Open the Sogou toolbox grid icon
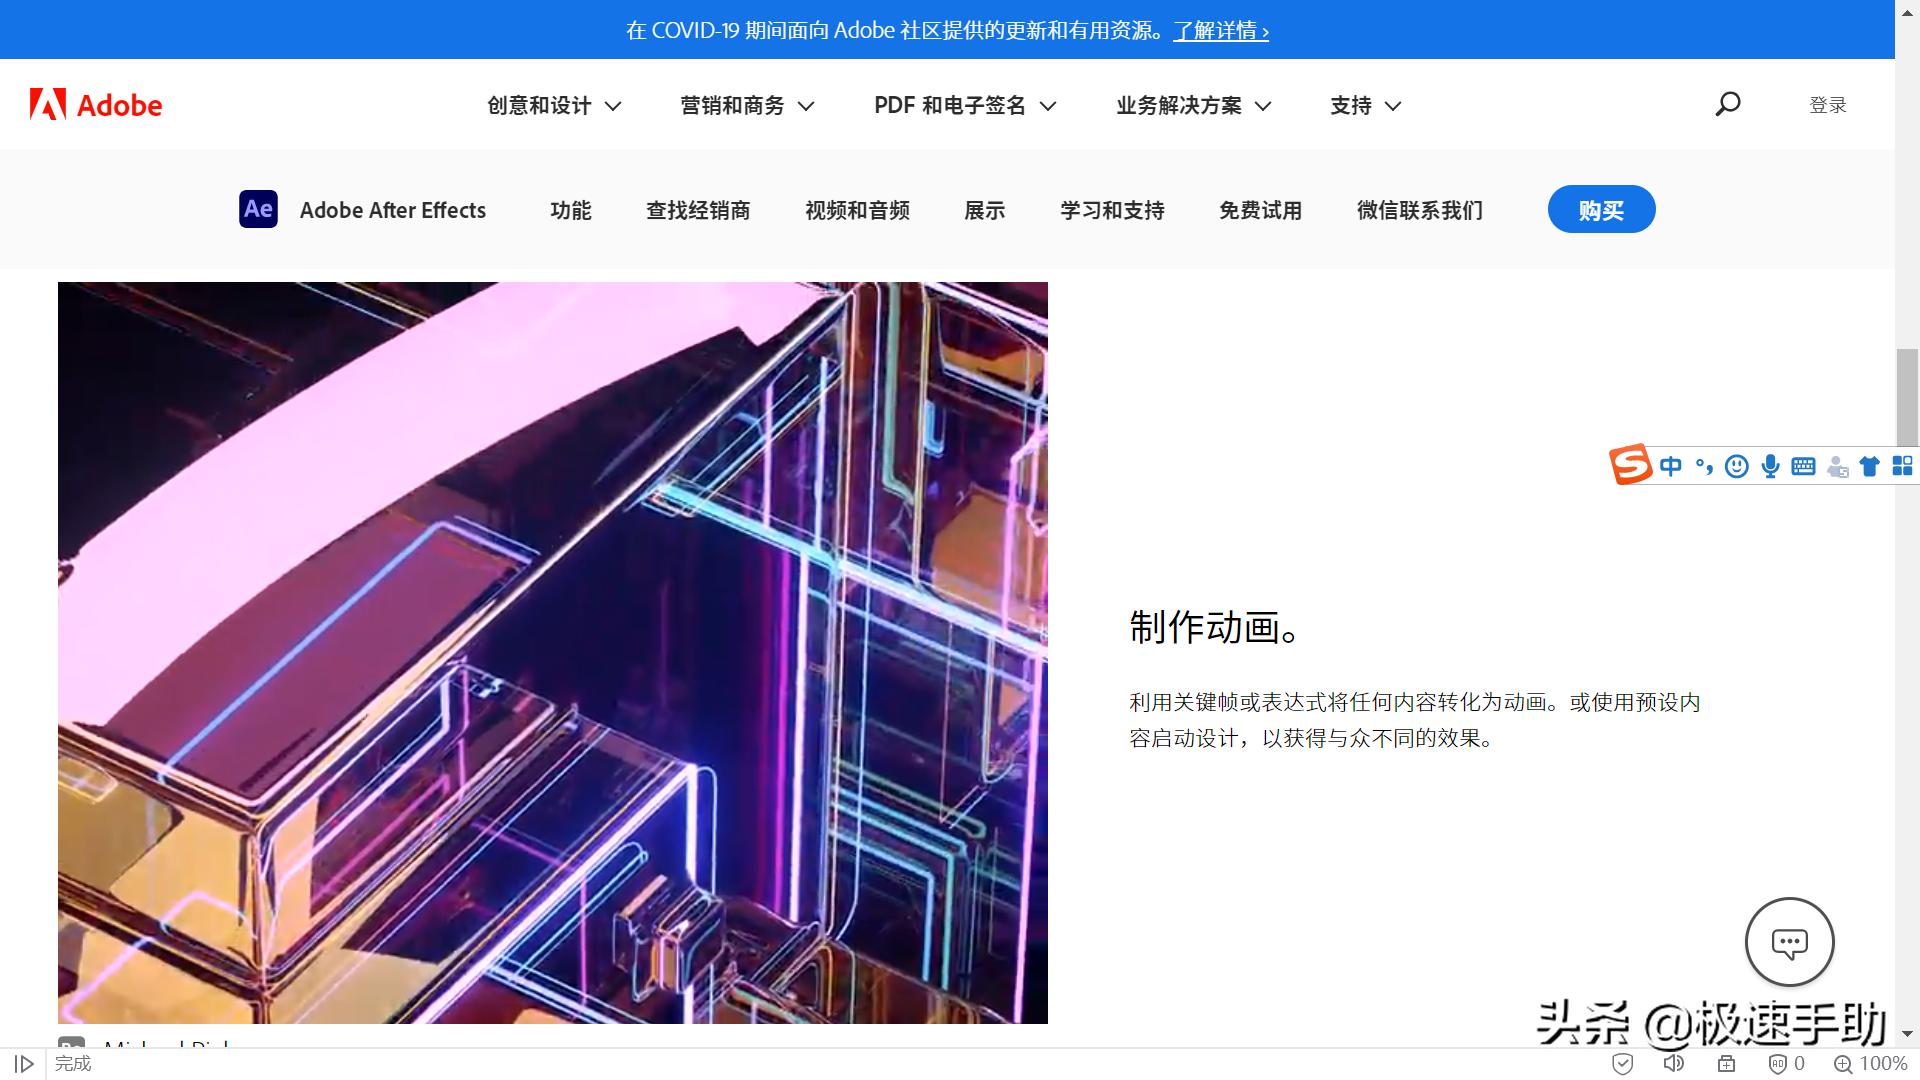 click(1902, 466)
